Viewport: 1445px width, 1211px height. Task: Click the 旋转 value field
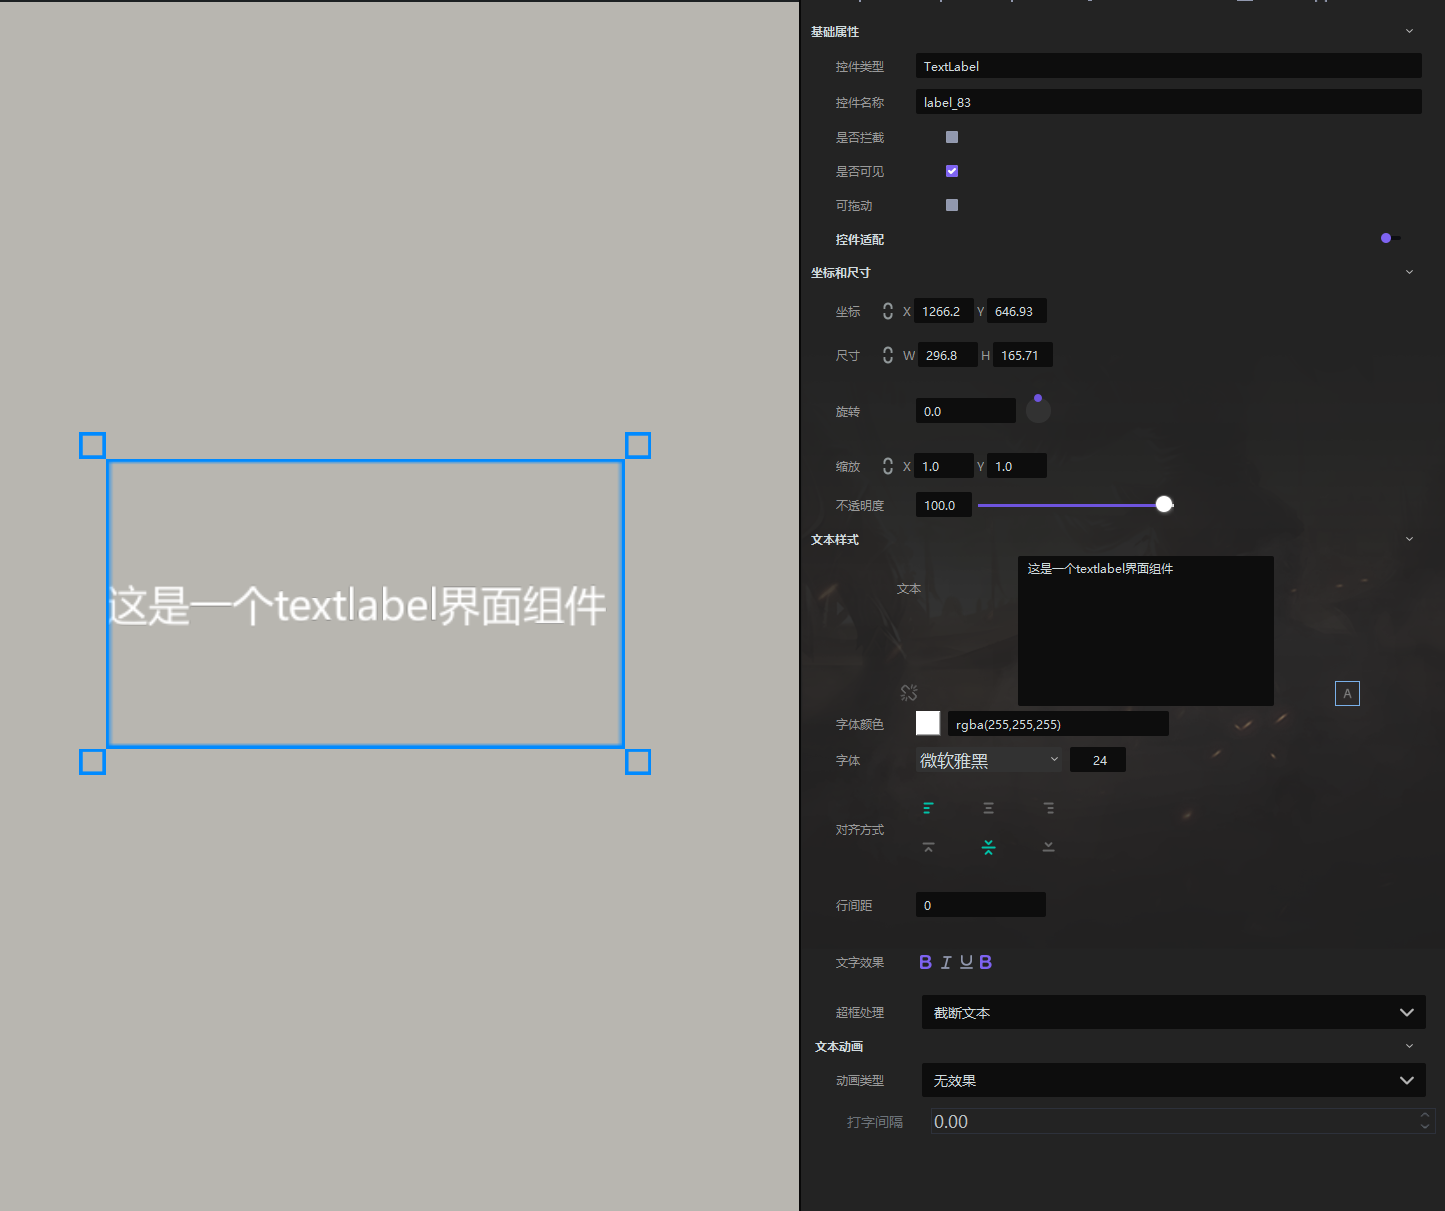966,411
